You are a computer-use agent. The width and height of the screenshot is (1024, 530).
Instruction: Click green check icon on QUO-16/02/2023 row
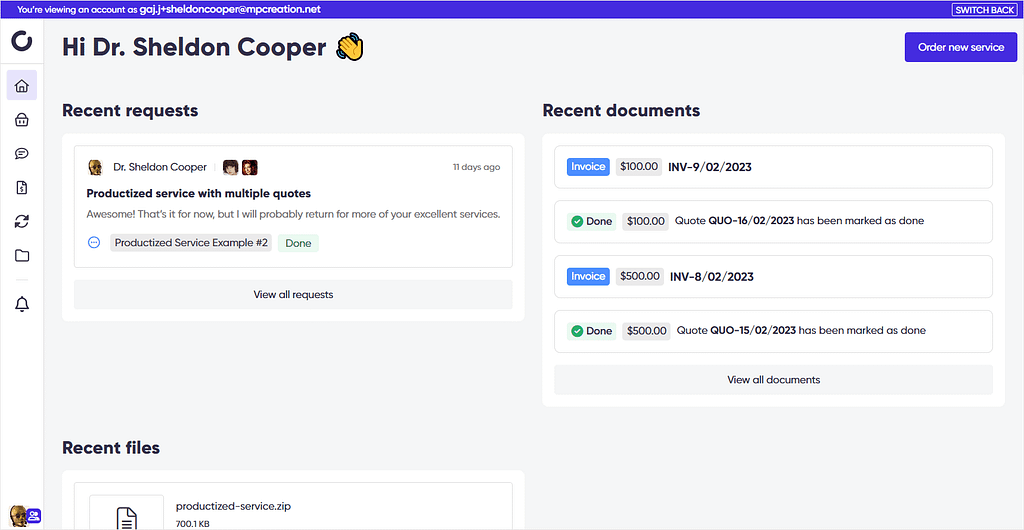577,221
